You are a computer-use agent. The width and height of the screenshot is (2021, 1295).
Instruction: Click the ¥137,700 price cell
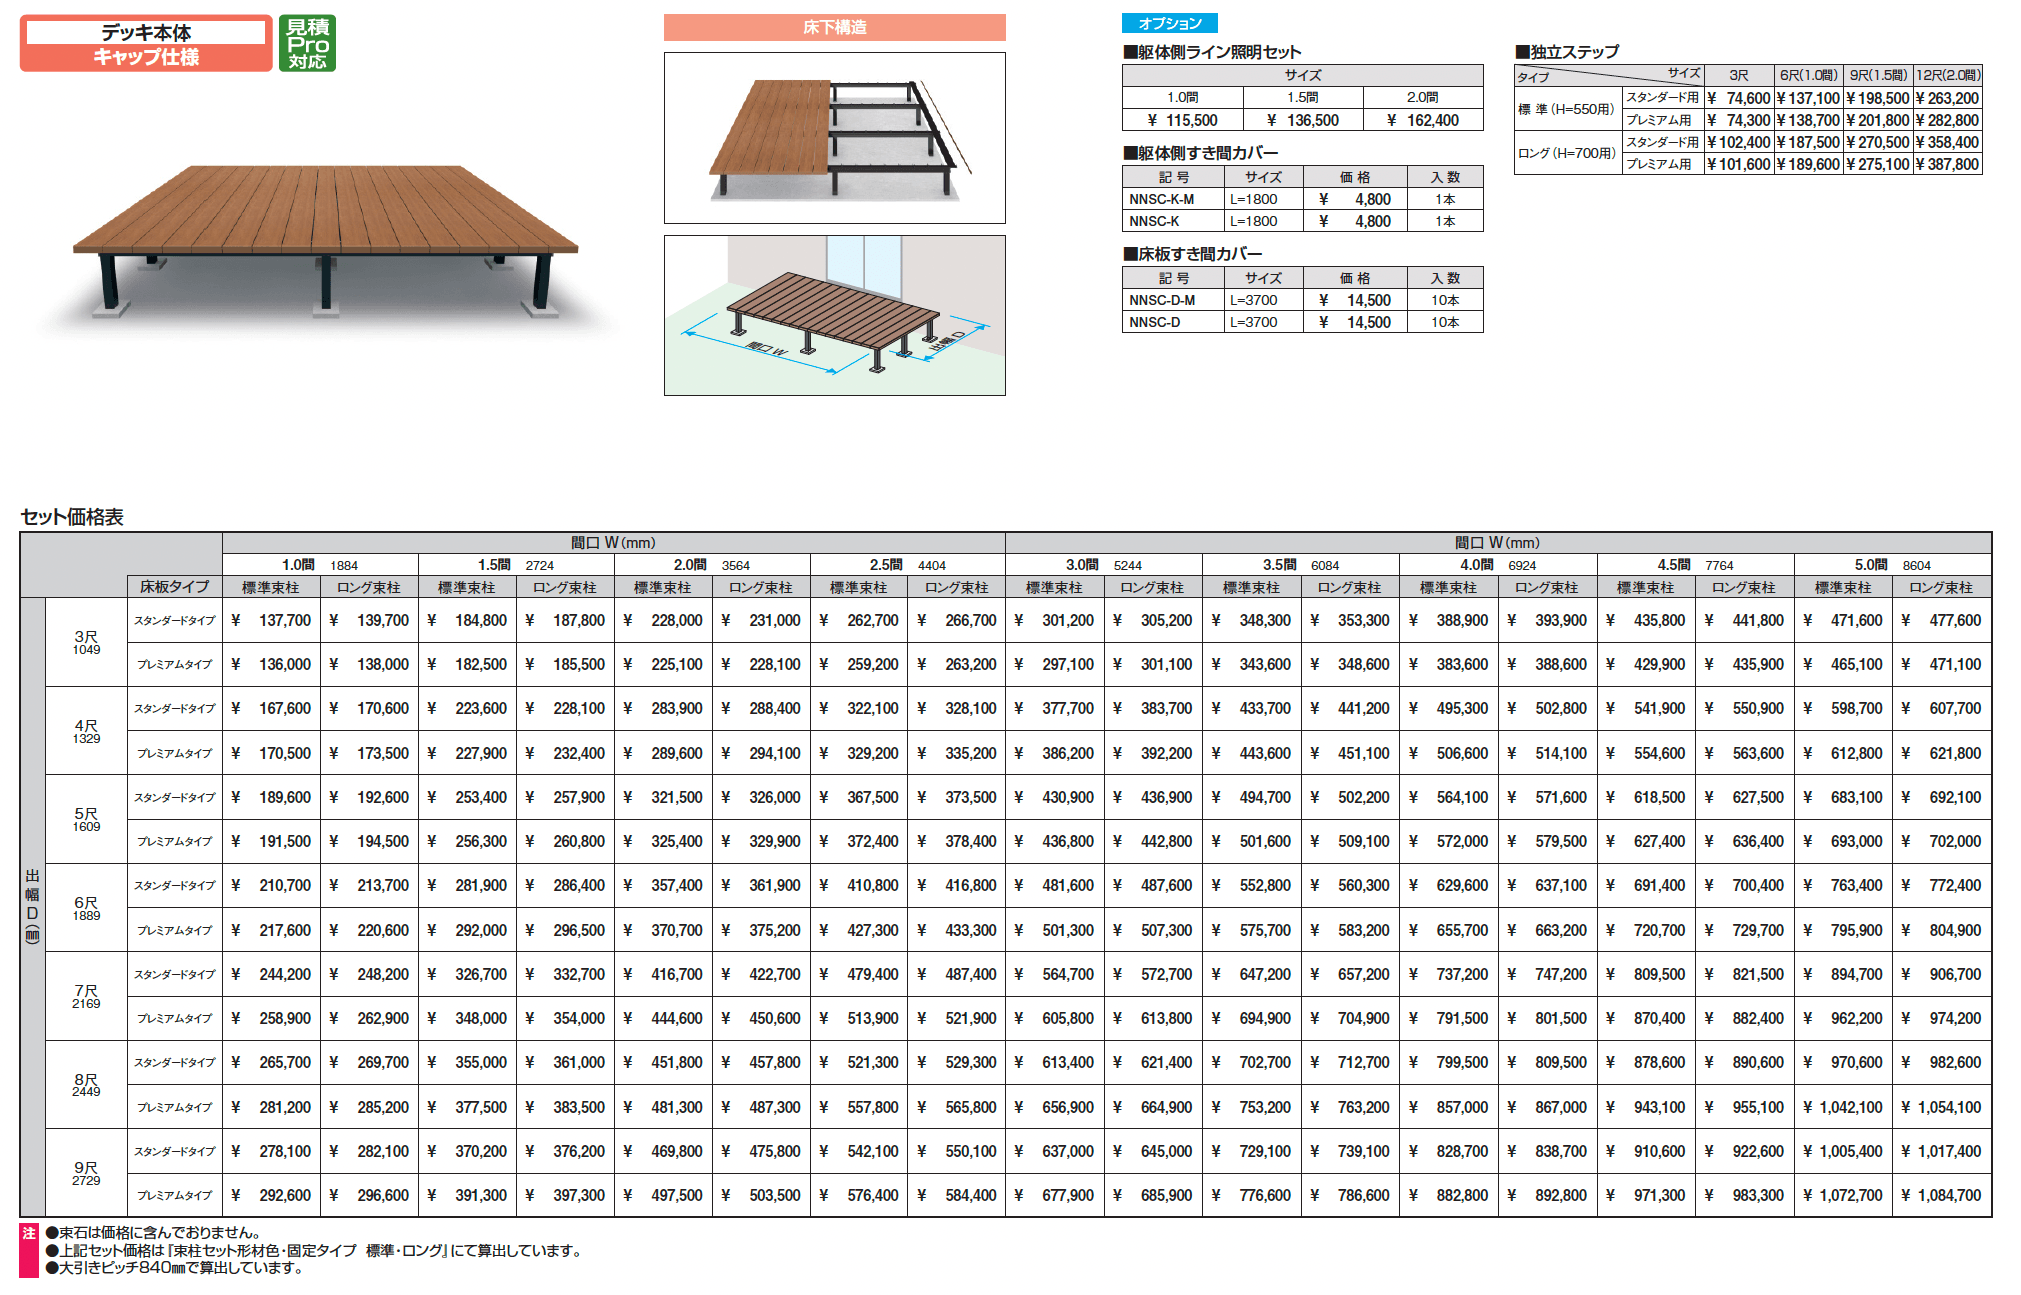click(x=271, y=620)
